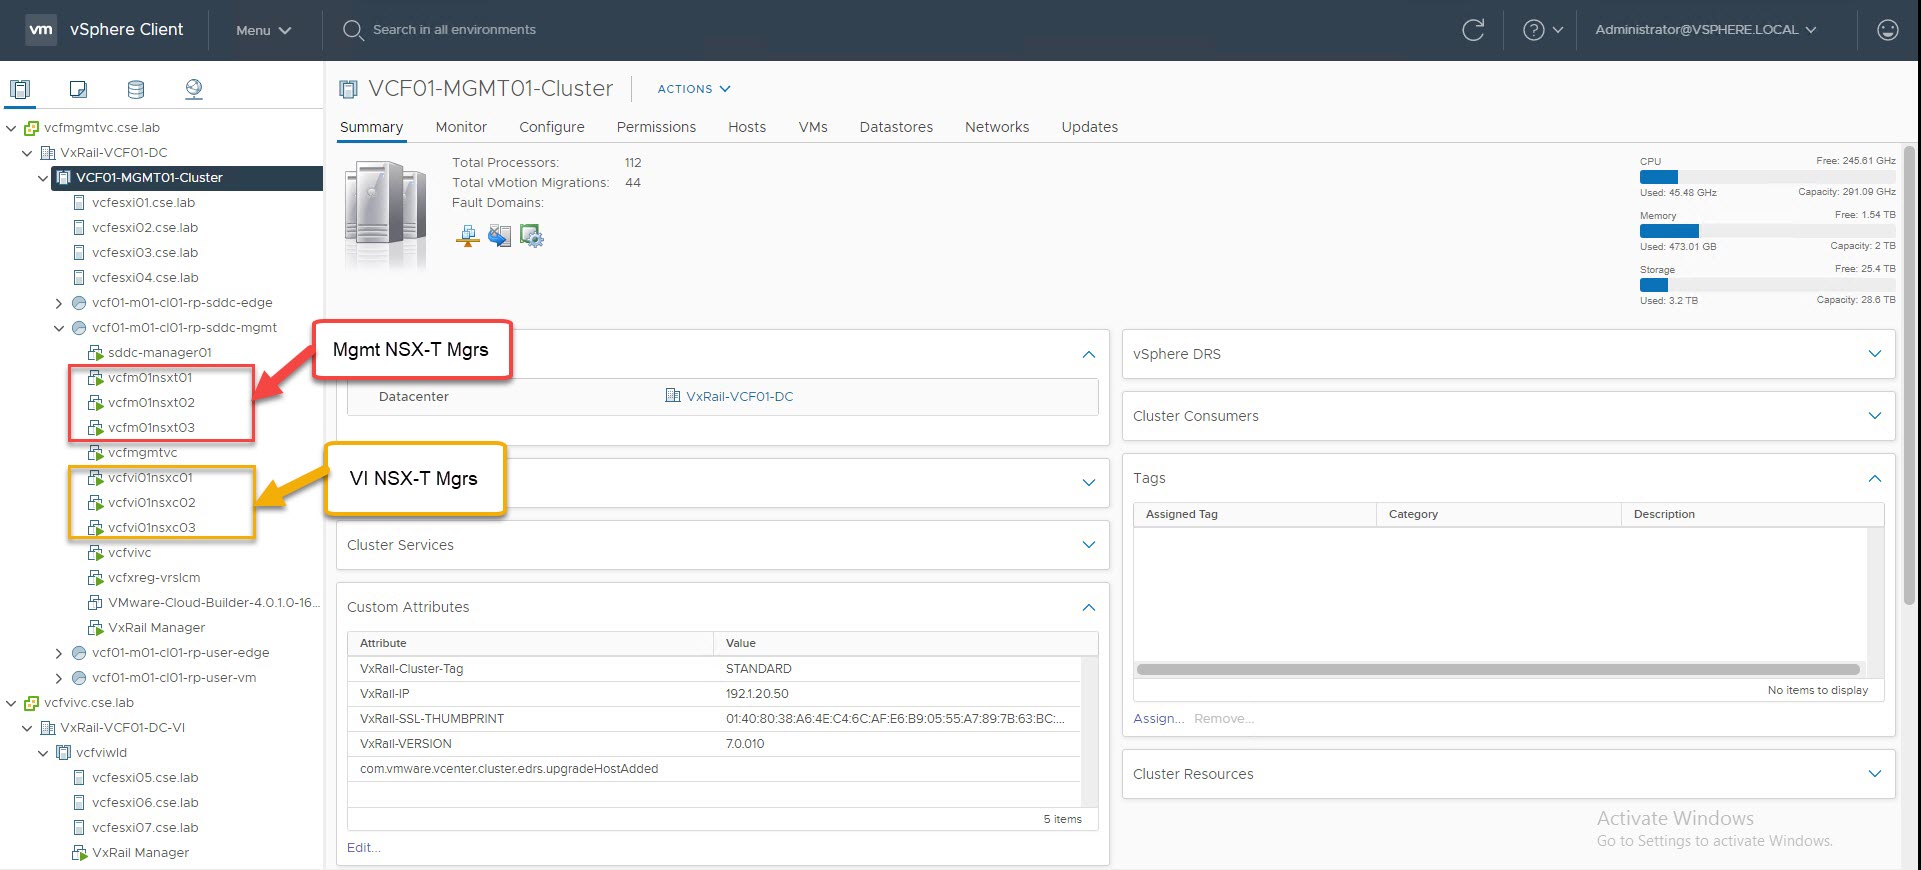Image resolution: width=1921 pixels, height=870 pixels.
Task: Open the Hosts and Clusters inventory view icon
Action: coord(20,89)
